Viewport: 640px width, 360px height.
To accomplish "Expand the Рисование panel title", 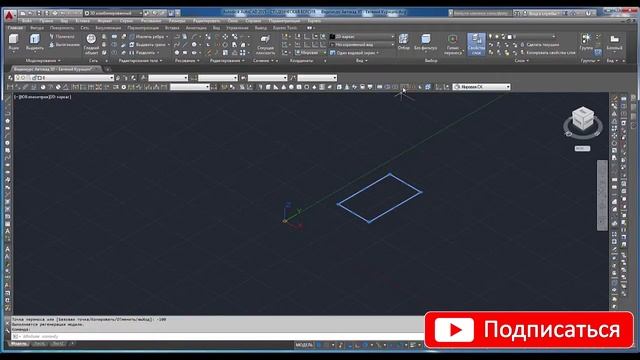I will [187, 60].
